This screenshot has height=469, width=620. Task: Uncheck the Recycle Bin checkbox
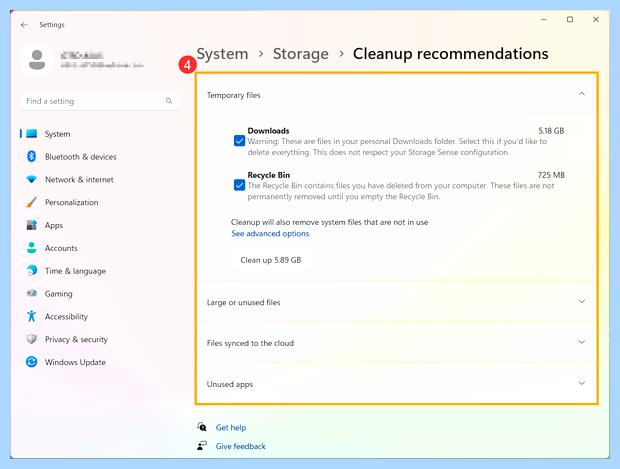[x=239, y=185]
